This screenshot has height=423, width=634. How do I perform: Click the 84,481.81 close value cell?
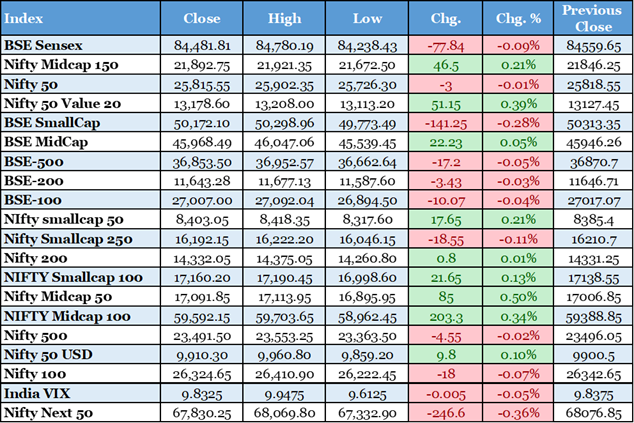pyautogui.click(x=204, y=45)
